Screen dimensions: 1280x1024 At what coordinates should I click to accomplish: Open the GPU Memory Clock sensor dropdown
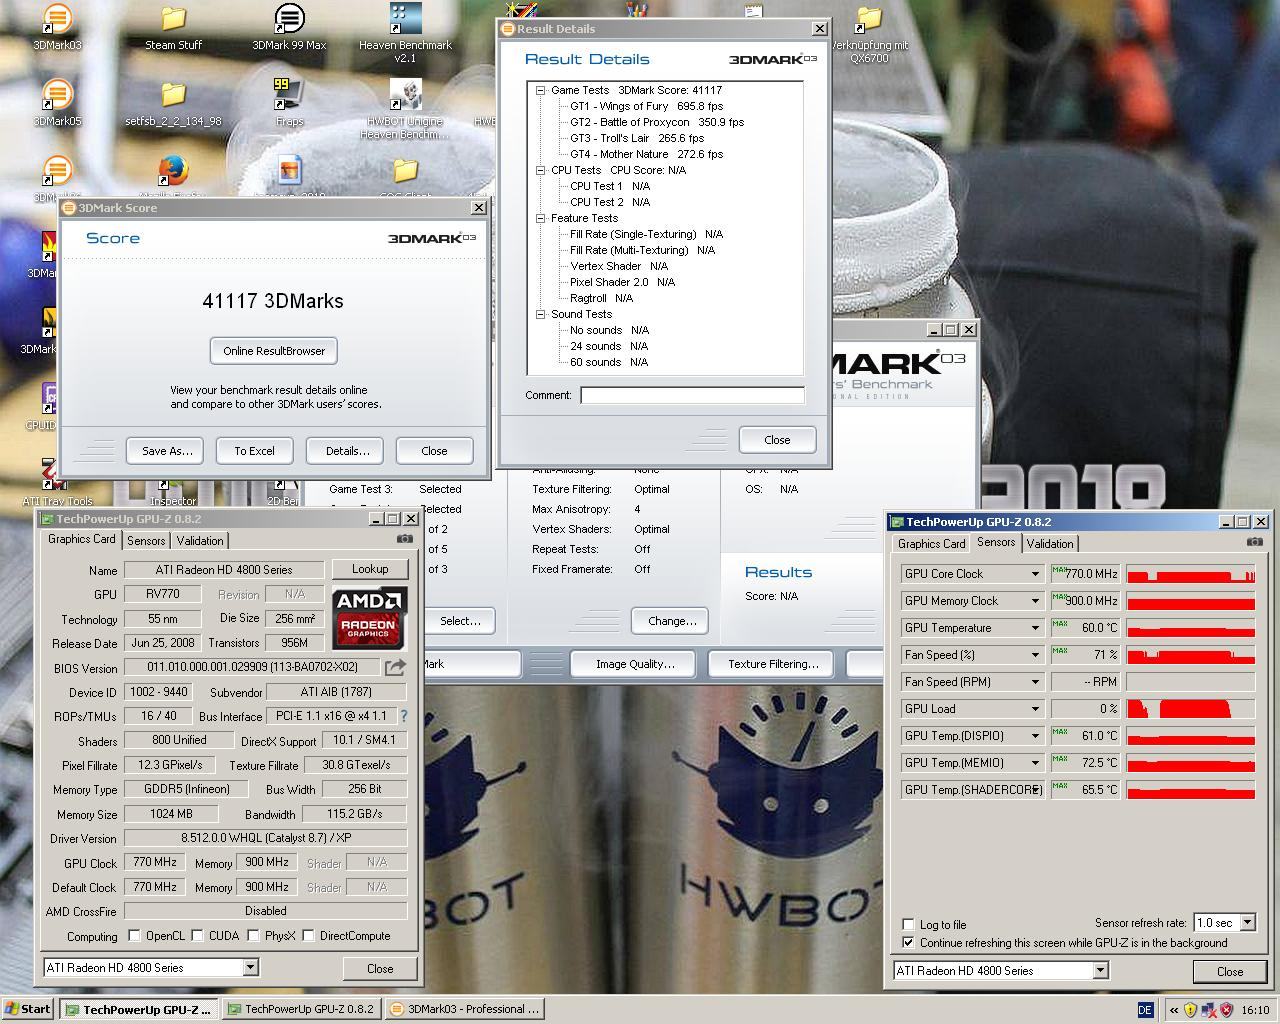click(x=1035, y=601)
